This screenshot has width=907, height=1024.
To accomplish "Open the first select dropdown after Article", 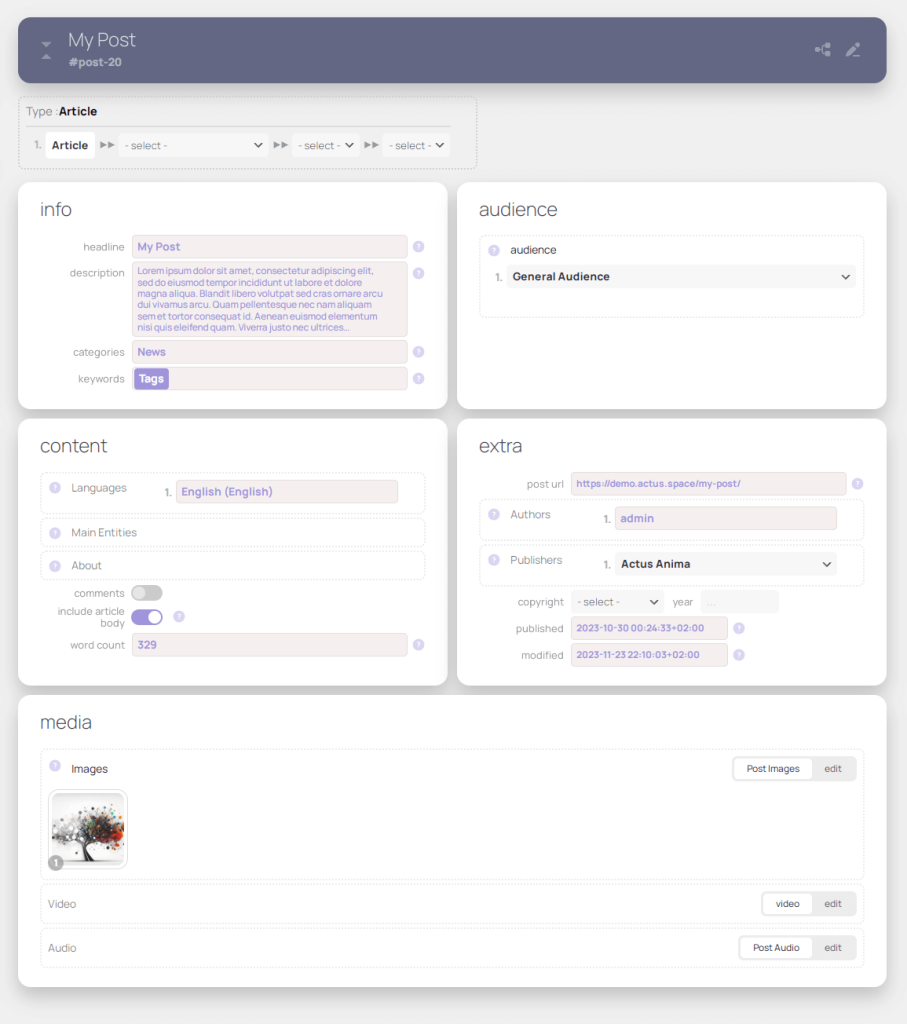I will pos(193,146).
